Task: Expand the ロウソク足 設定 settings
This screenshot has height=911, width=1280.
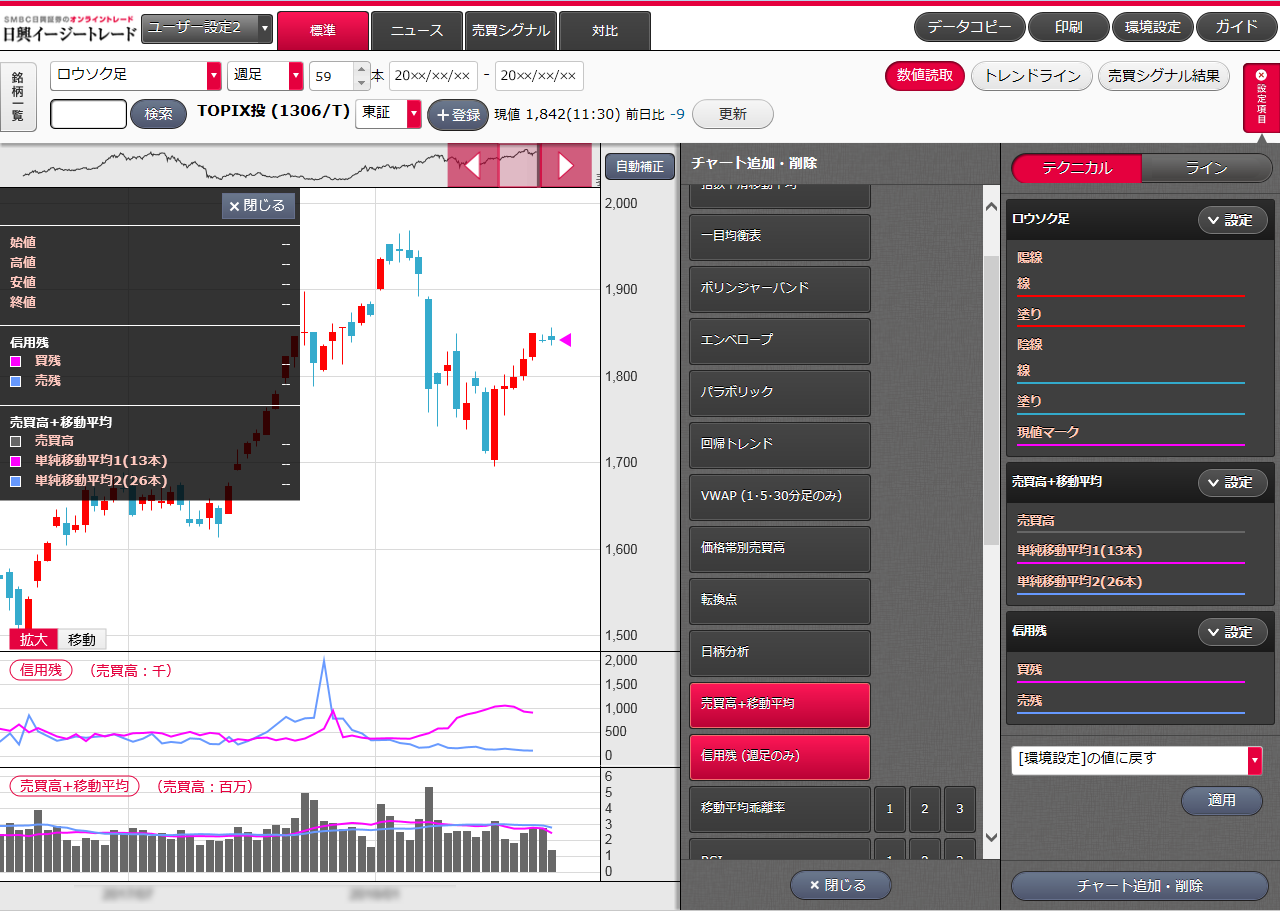Action: [1232, 220]
